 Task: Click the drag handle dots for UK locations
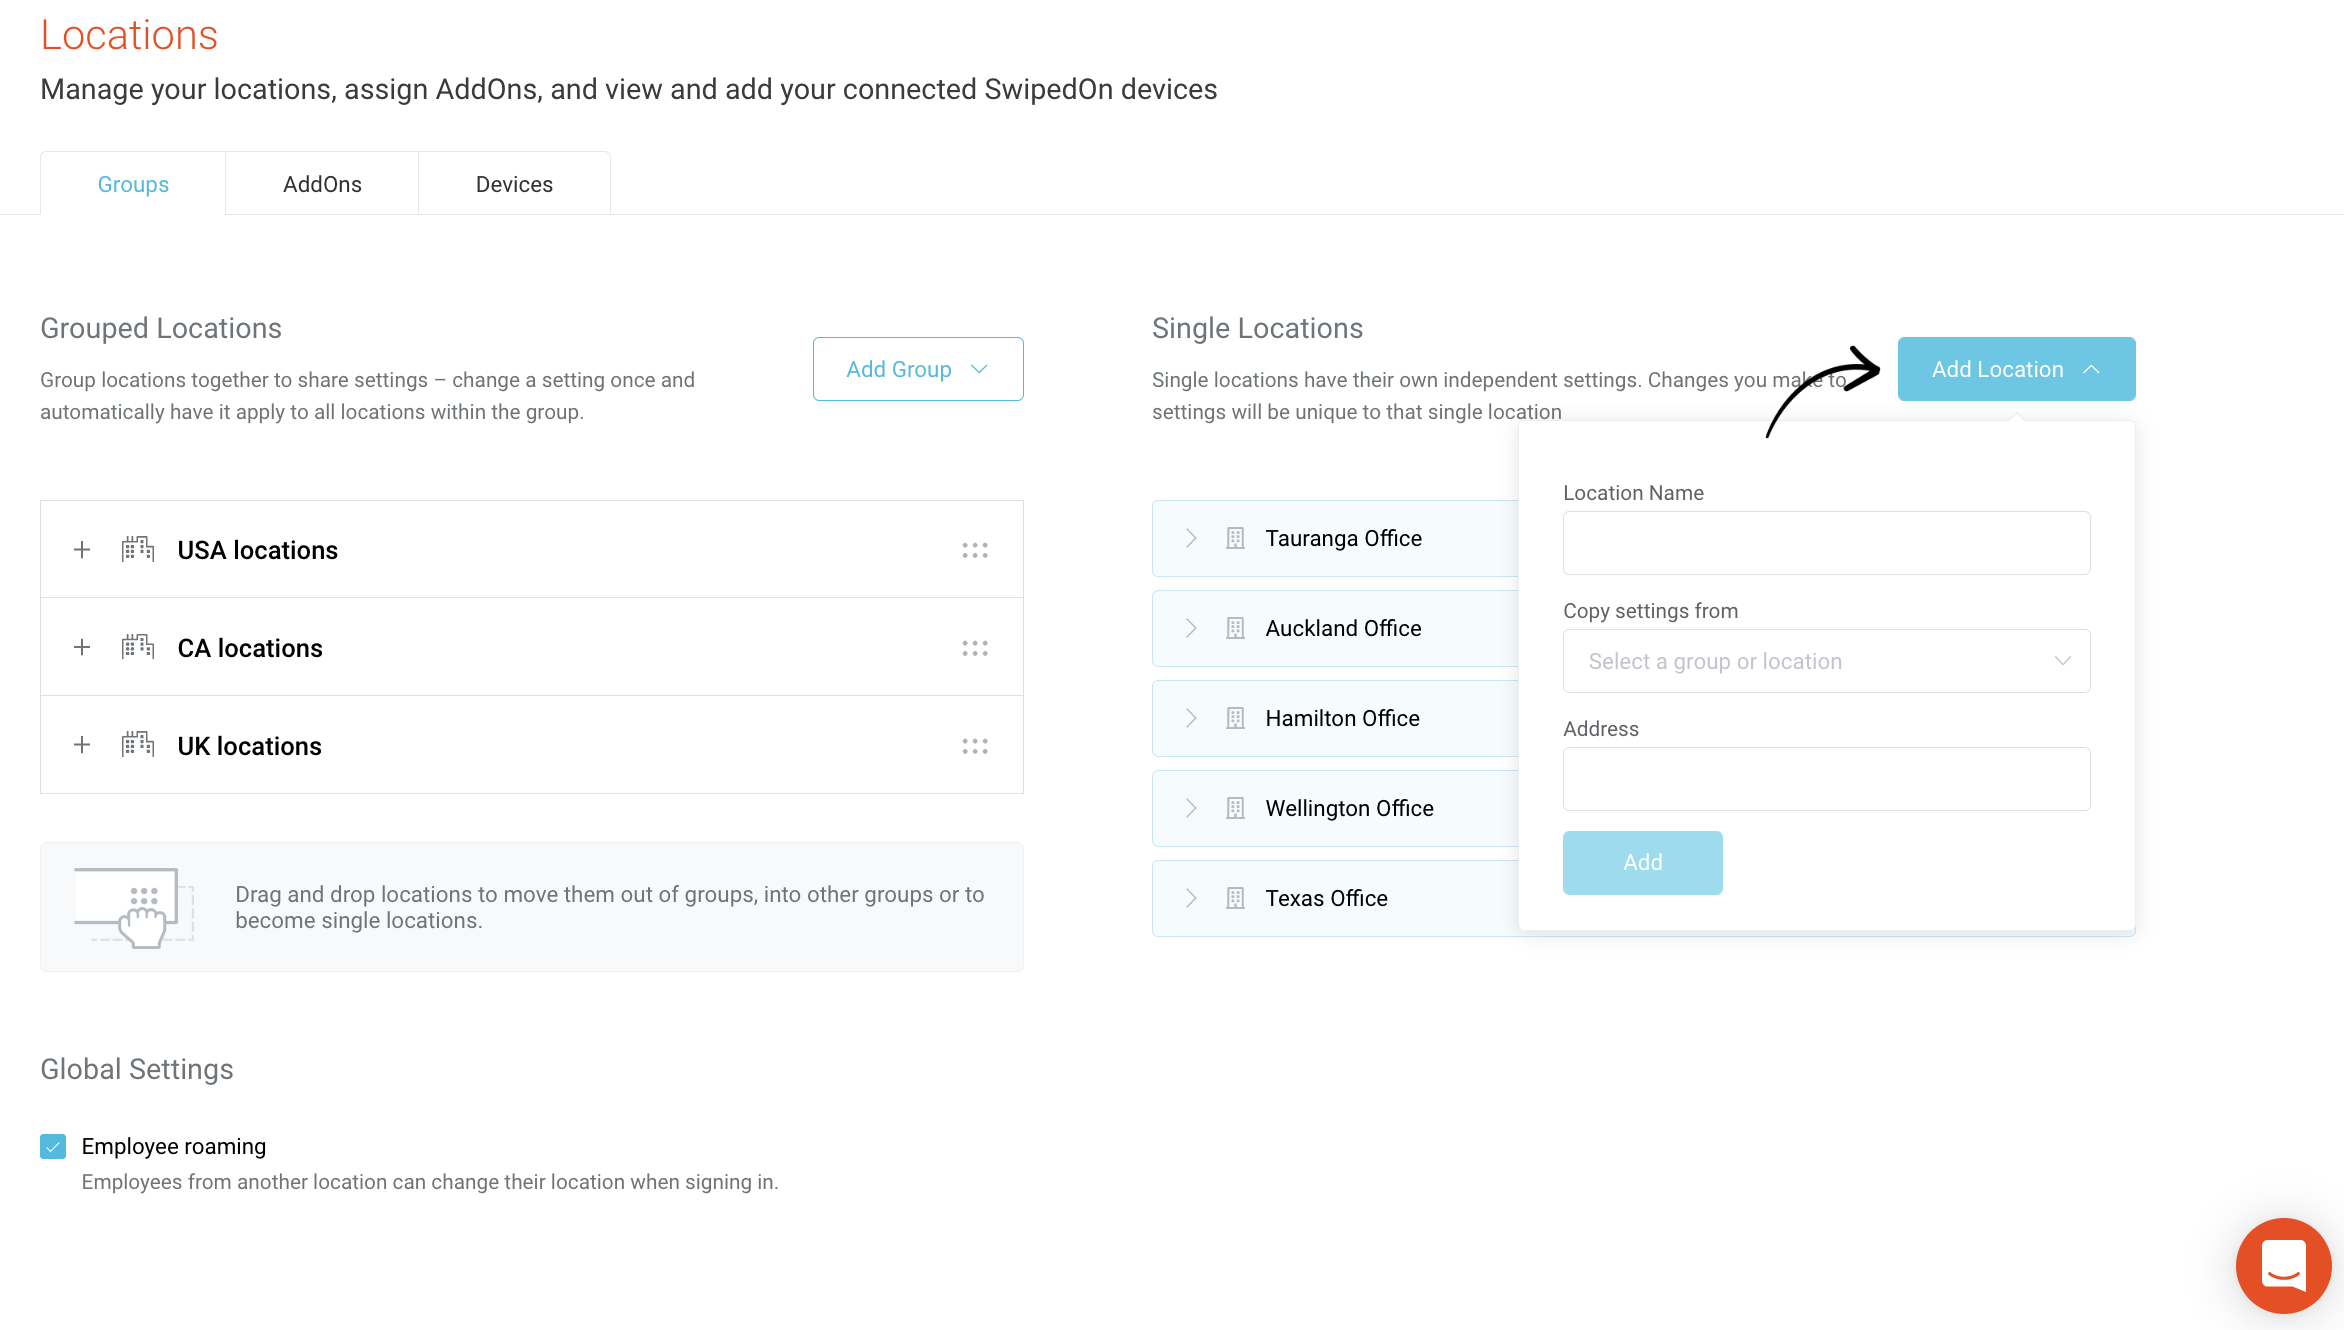[975, 746]
